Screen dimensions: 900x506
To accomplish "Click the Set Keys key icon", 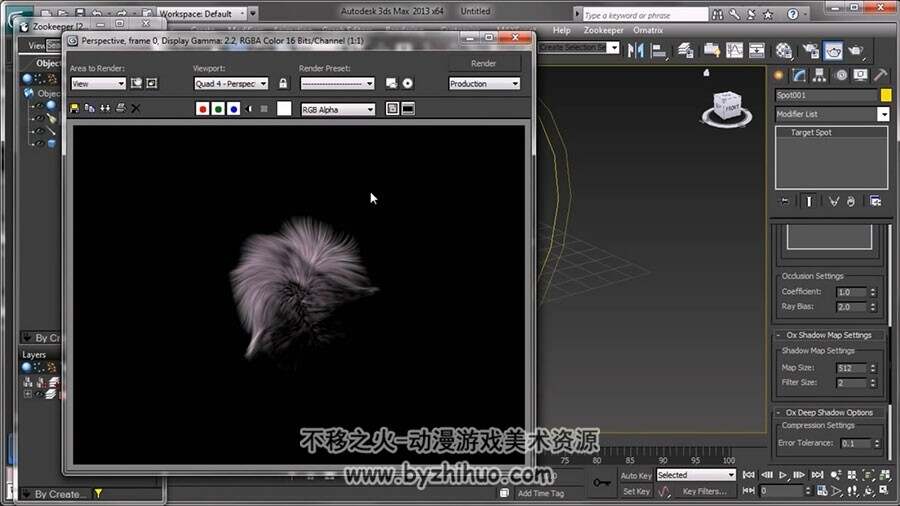I will [x=602, y=482].
